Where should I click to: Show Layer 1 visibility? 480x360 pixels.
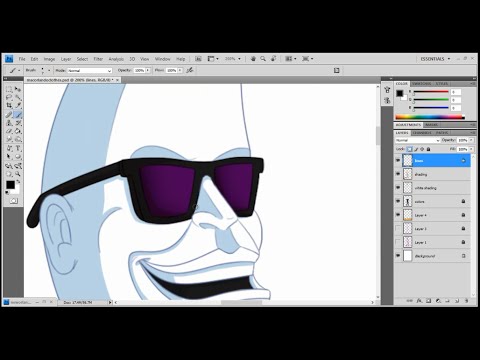tap(398, 242)
